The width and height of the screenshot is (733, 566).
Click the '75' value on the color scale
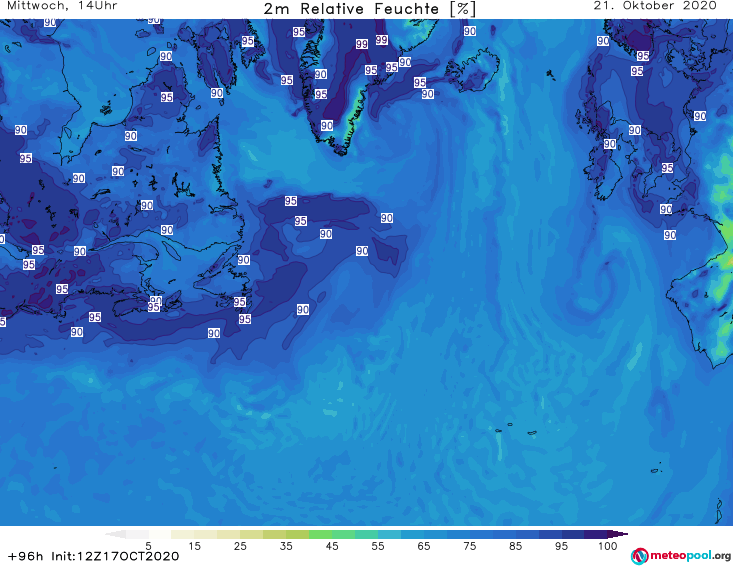point(469,546)
